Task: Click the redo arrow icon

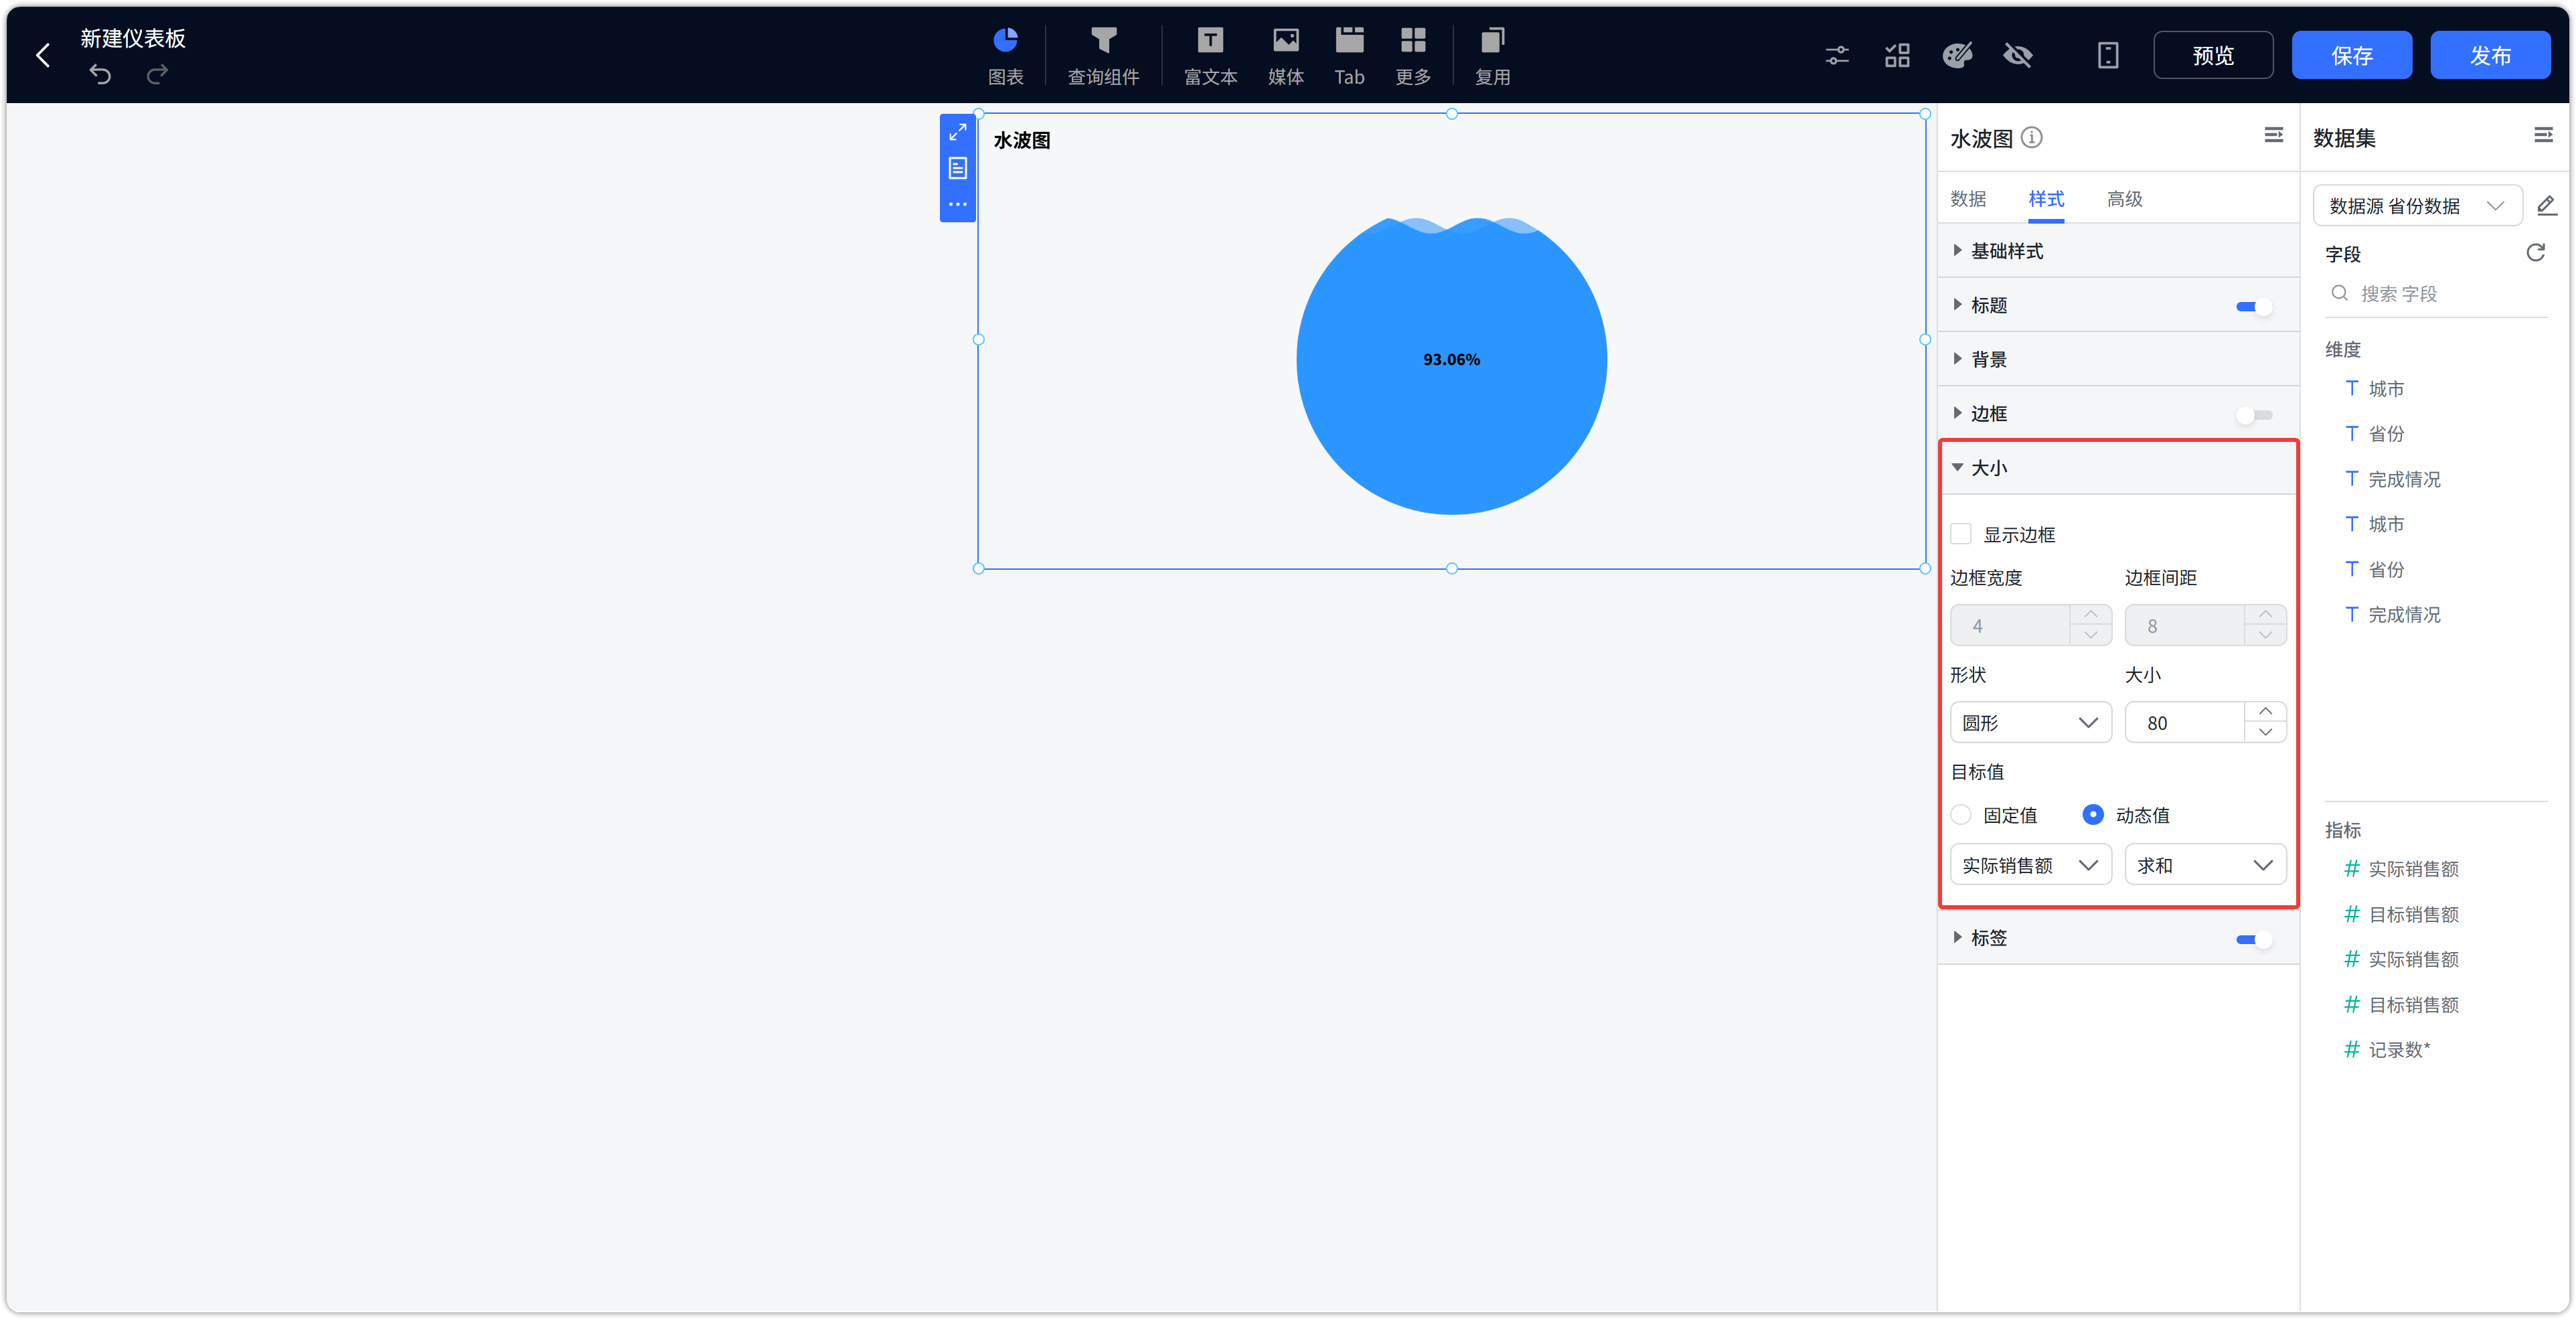Action: coord(157,74)
